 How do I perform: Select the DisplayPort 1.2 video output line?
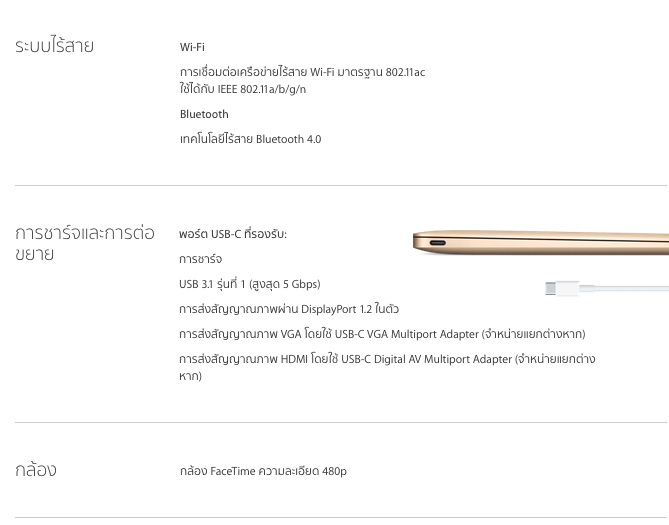tap(288, 309)
